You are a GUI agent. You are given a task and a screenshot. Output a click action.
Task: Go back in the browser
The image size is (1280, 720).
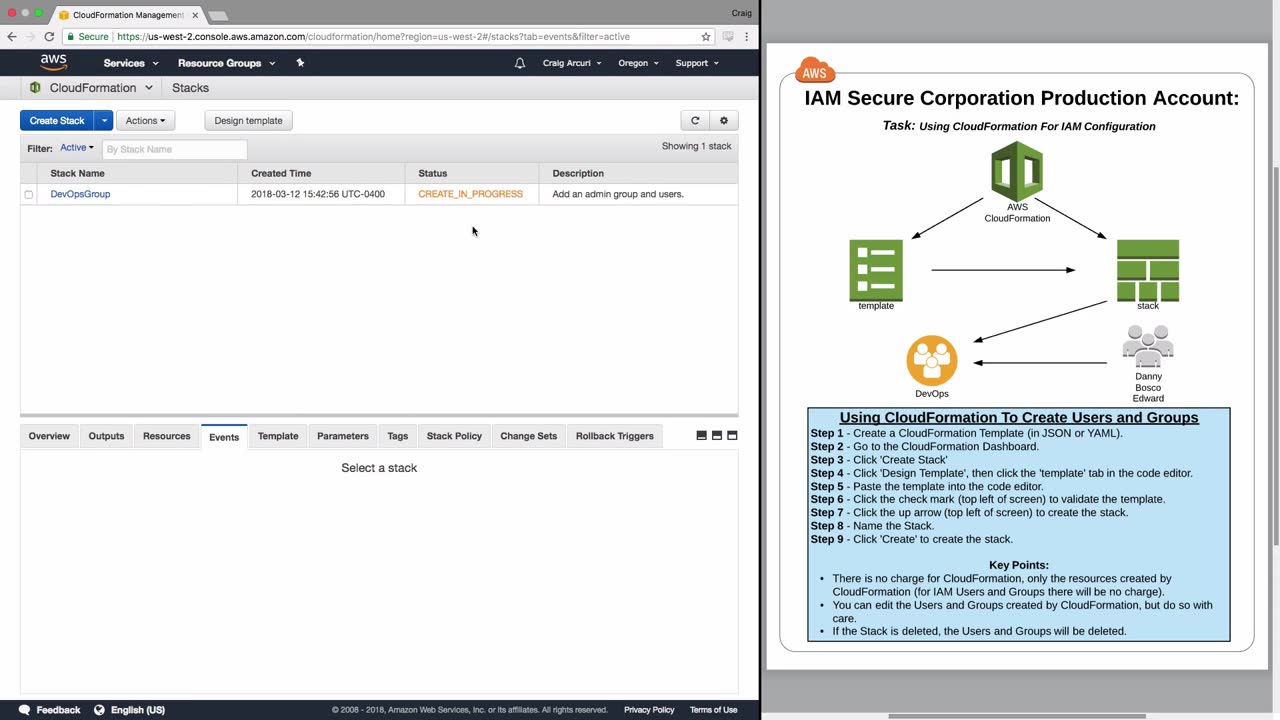tap(12, 37)
